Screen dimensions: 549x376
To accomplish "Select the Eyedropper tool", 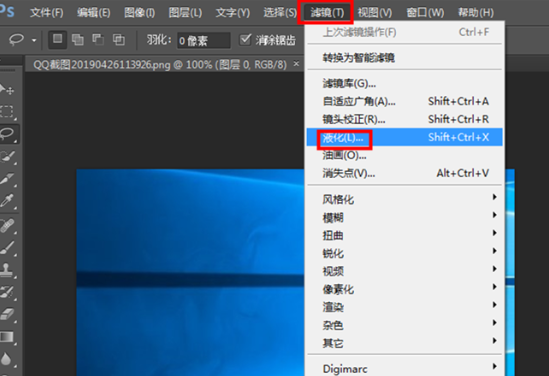I will [x=7, y=201].
